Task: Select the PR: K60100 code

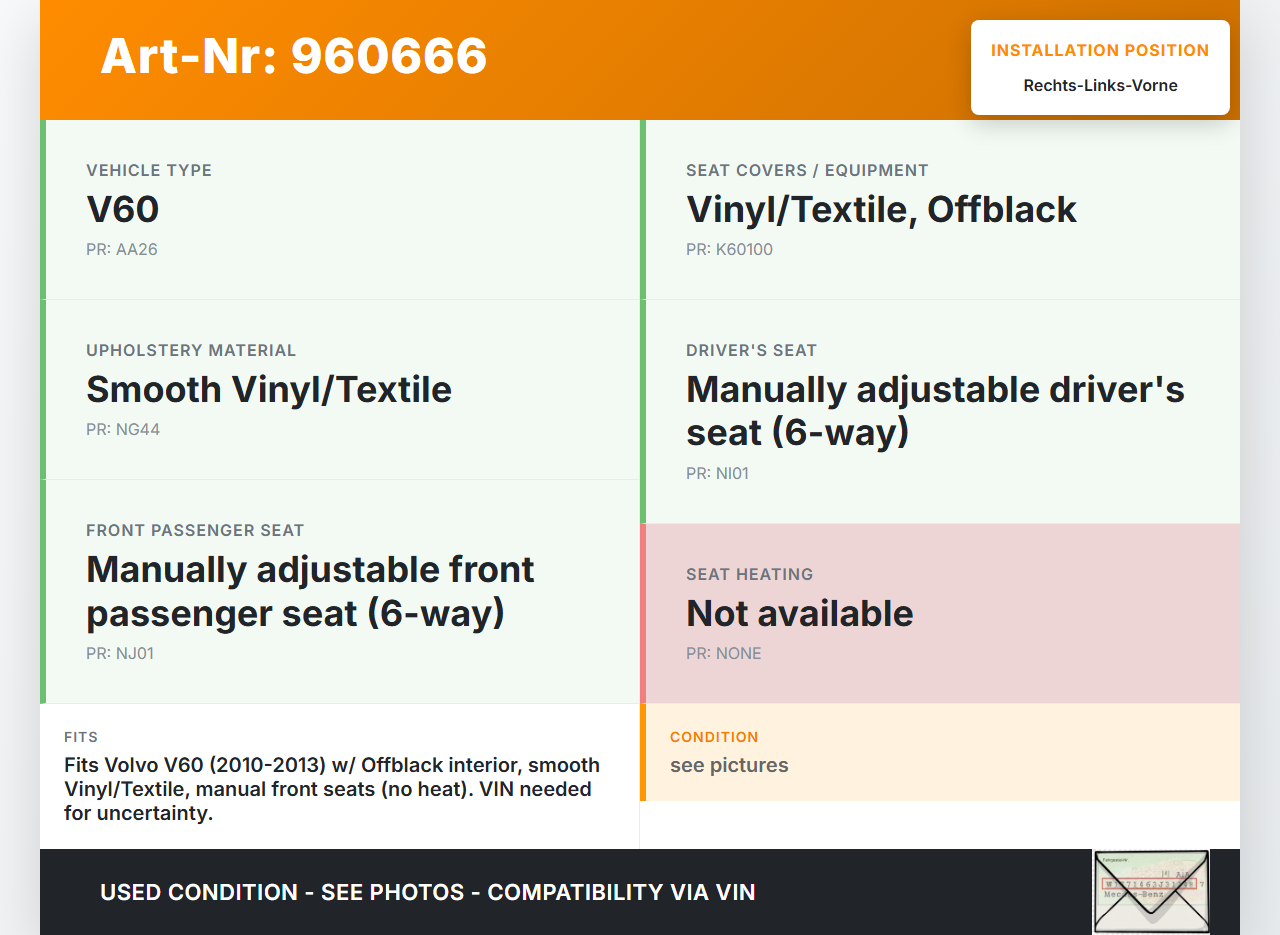Action: pyautogui.click(x=729, y=250)
